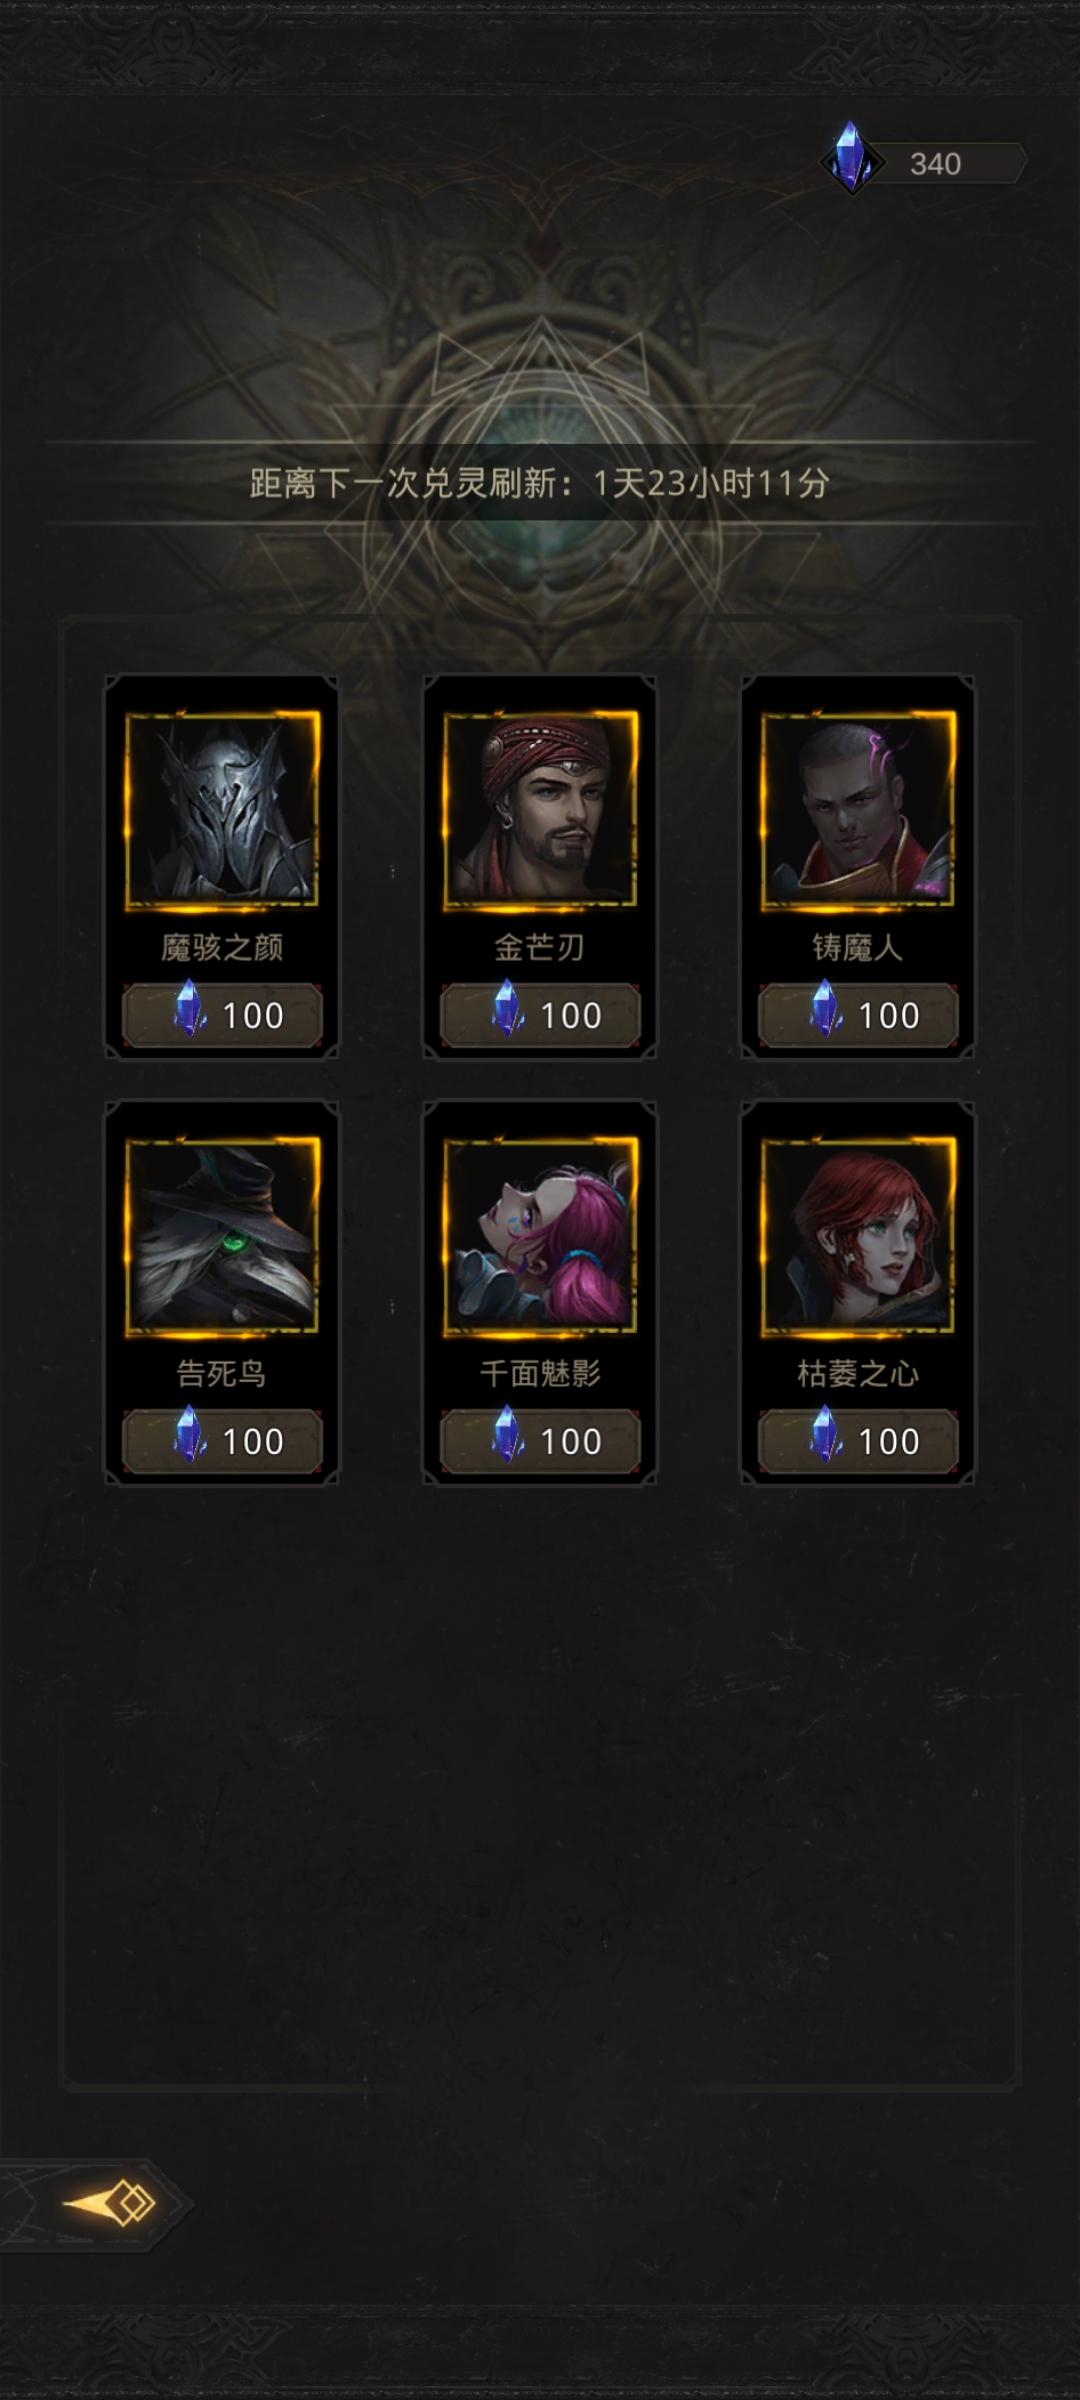This screenshot has height=2400, width=1080.
Task: Purchase 金芒刃 with the 100 button
Action: 540,1015
